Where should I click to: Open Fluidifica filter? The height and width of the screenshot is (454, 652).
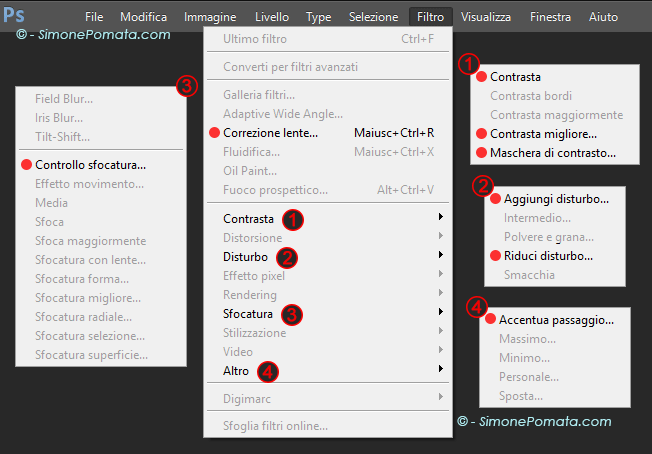328,152
